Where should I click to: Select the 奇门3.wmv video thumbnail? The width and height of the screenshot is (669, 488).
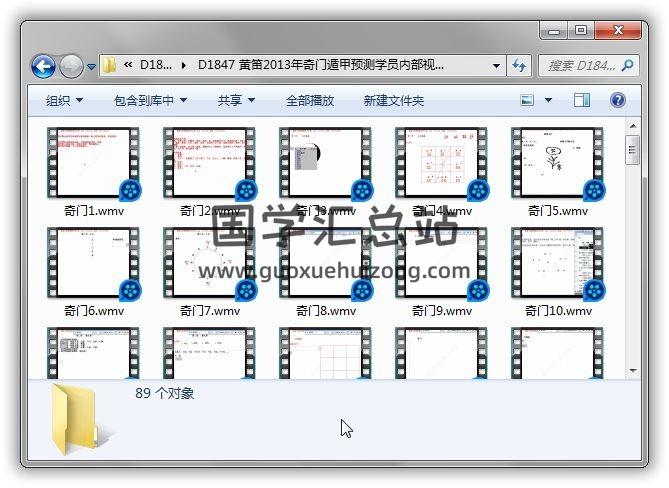[x=326, y=163]
